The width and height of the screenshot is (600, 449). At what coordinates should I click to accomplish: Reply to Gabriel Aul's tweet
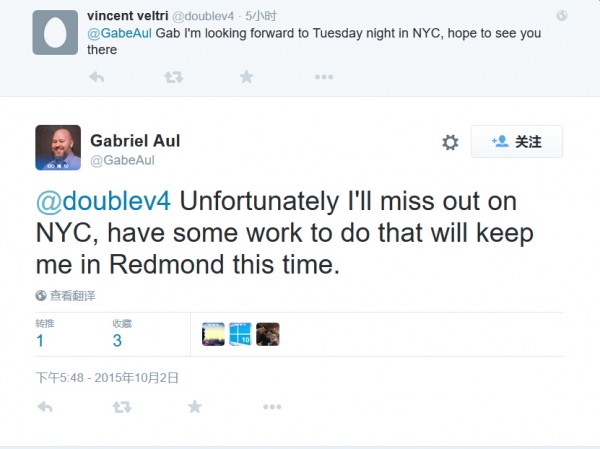coord(44,407)
